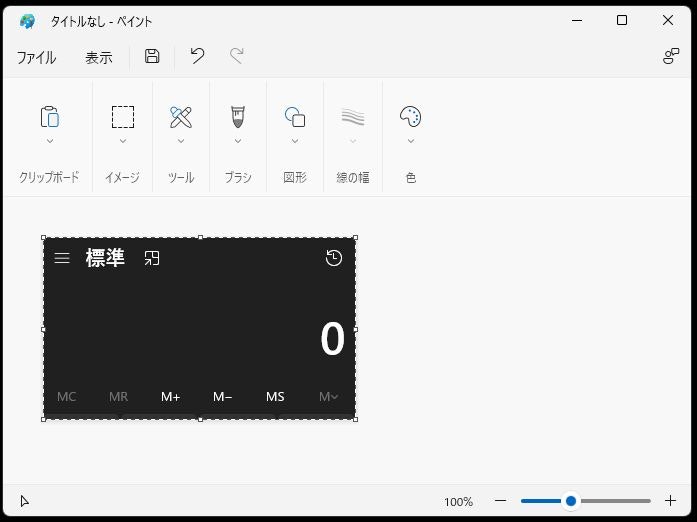
Task: Click the calculator display showing 0
Action: [x=332, y=339]
